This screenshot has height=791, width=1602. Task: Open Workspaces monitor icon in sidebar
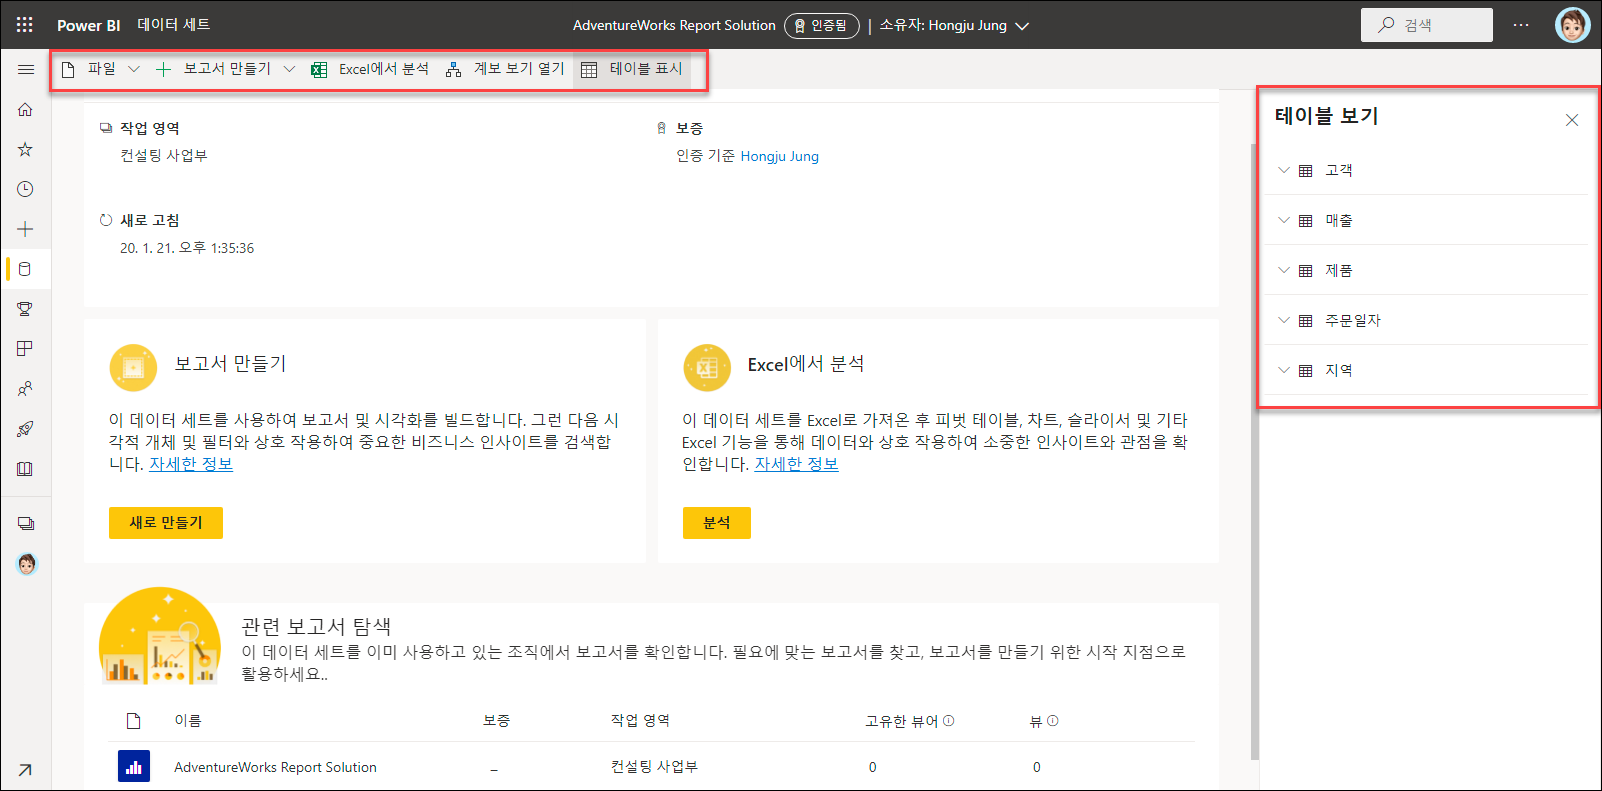(26, 524)
